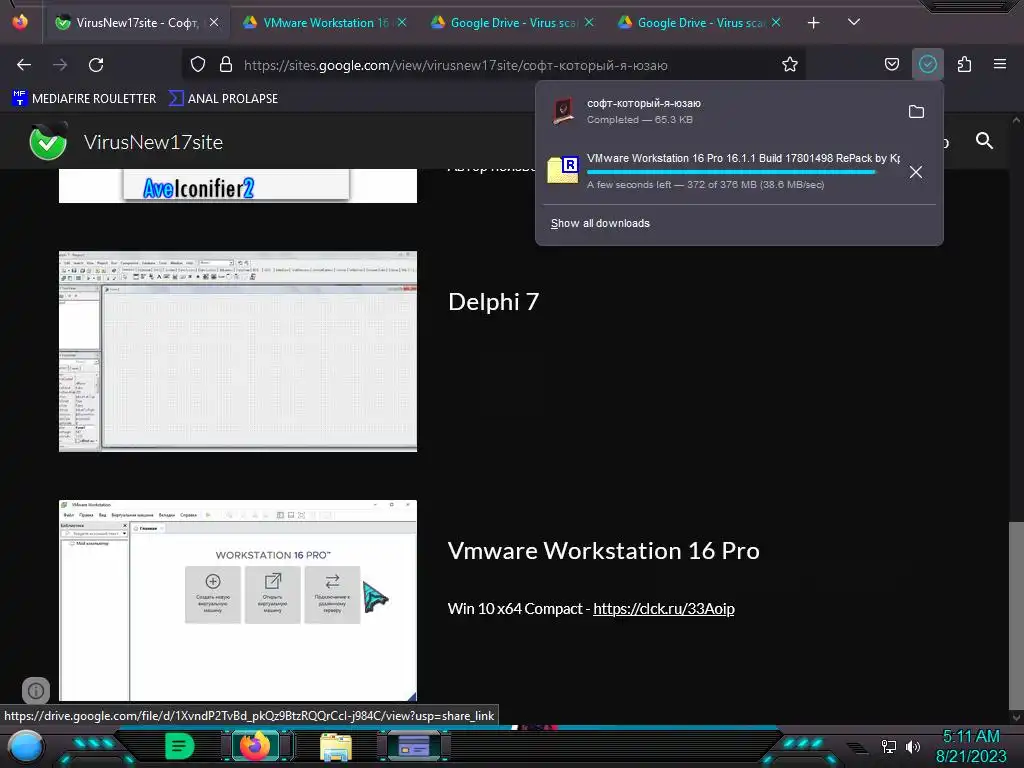Go back to the previous page

pos(24,65)
